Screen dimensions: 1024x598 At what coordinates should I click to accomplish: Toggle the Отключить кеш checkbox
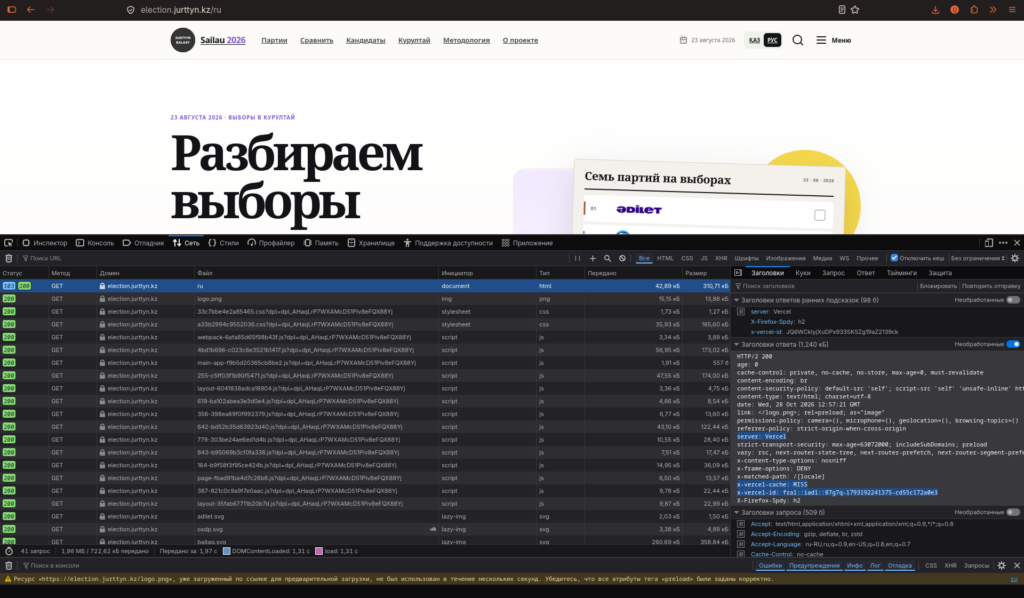coord(894,258)
